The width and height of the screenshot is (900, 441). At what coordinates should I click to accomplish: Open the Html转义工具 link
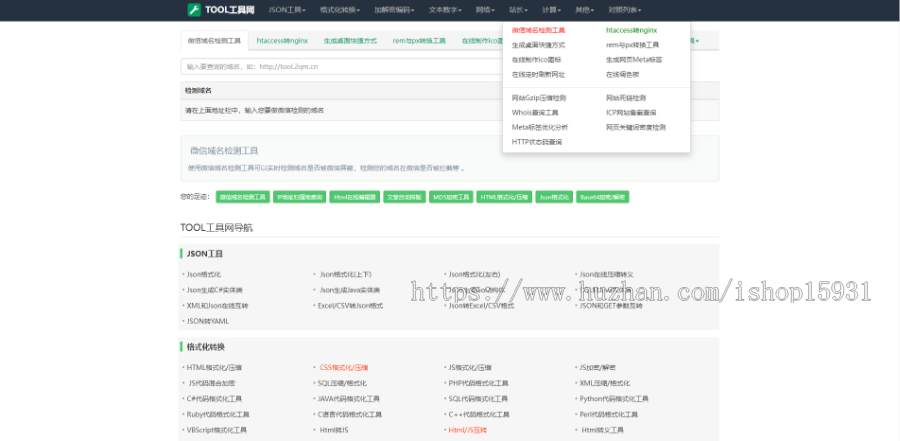602,430
